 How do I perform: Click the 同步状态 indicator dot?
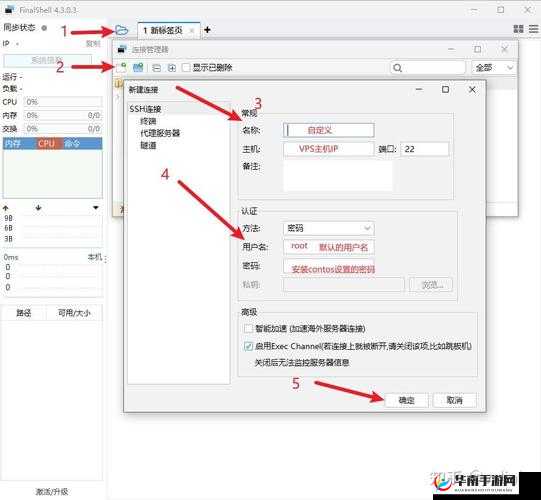44,28
